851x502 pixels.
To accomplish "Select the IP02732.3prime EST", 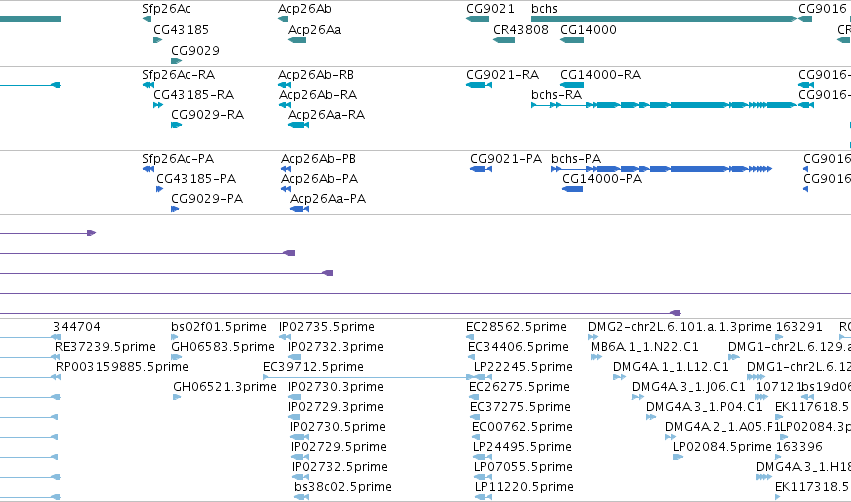I will click(x=295, y=357).
